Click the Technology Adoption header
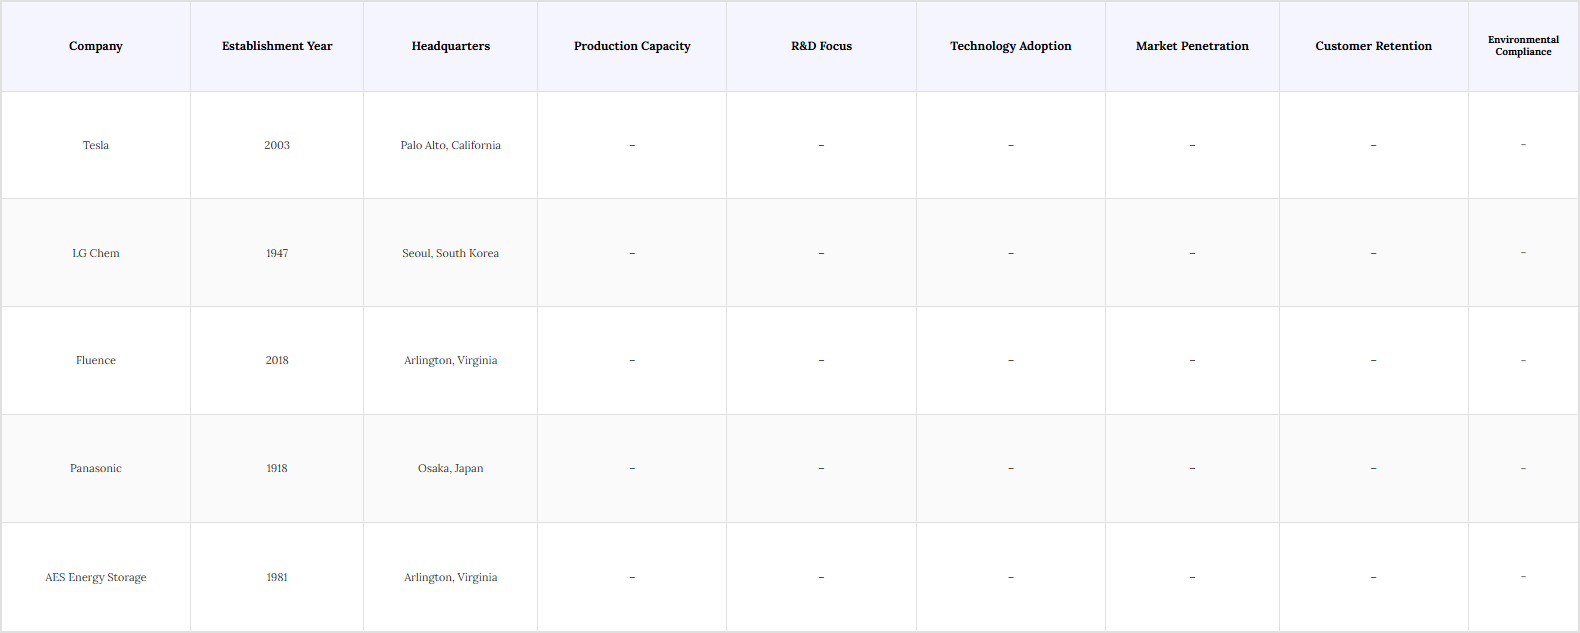The width and height of the screenshot is (1580, 633). click(1010, 46)
